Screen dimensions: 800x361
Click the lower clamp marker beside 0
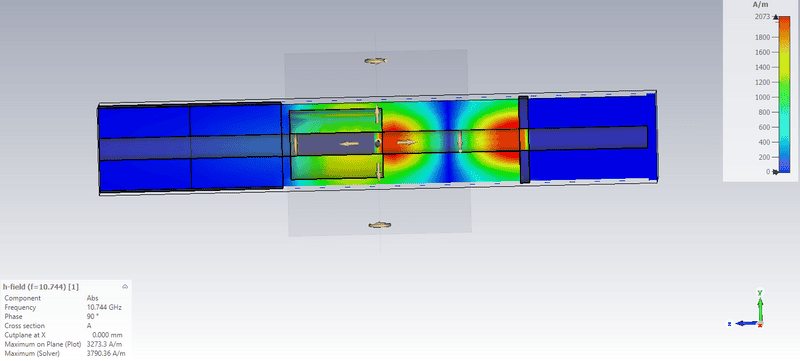click(x=776, y=172)
